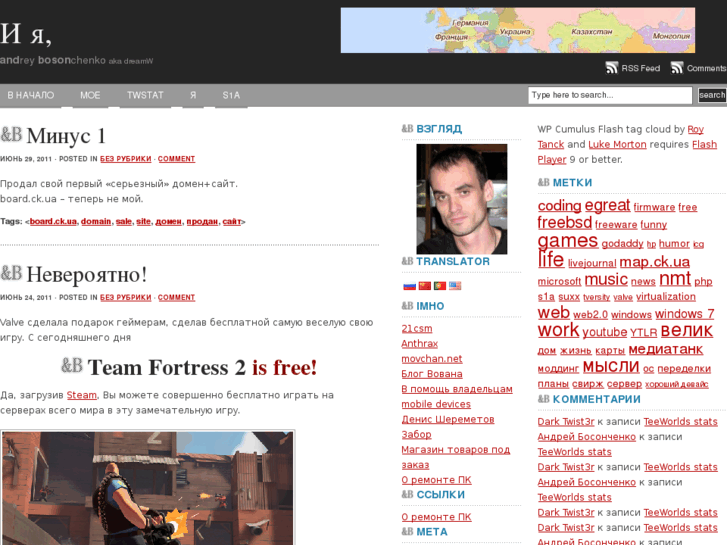This screenshot has width=727, height=545.
Task: Select the windows 7 tag
Action: click(x=684, y=314)
